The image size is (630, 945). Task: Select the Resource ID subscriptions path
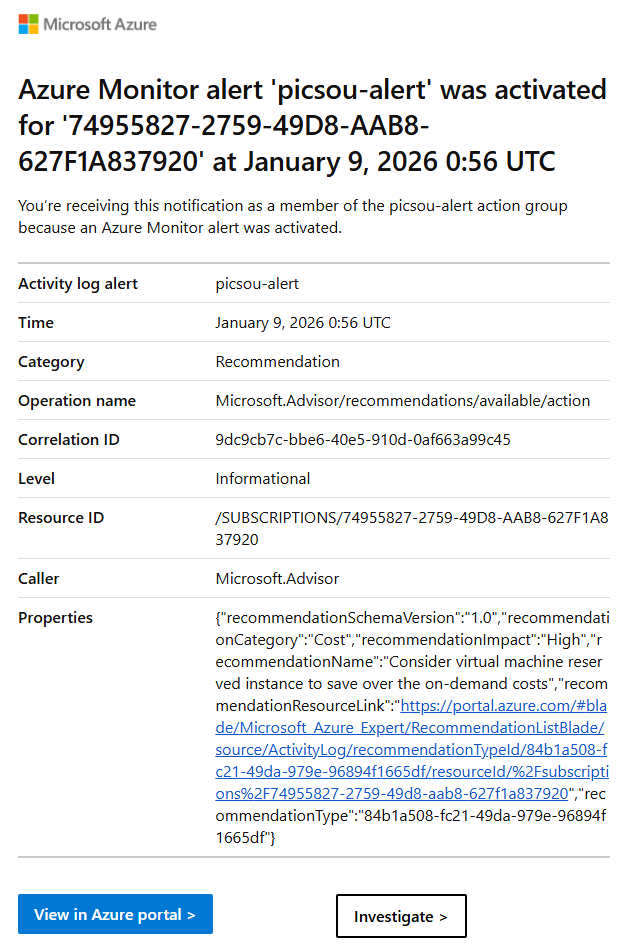[412, 528]
